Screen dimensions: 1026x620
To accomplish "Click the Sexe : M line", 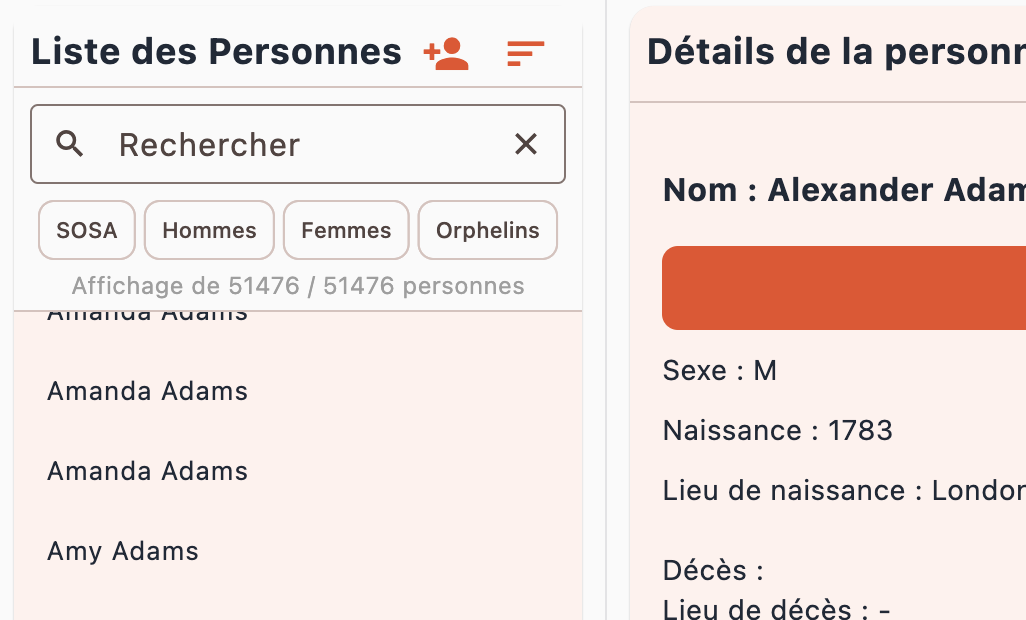I will pos(720,371).
